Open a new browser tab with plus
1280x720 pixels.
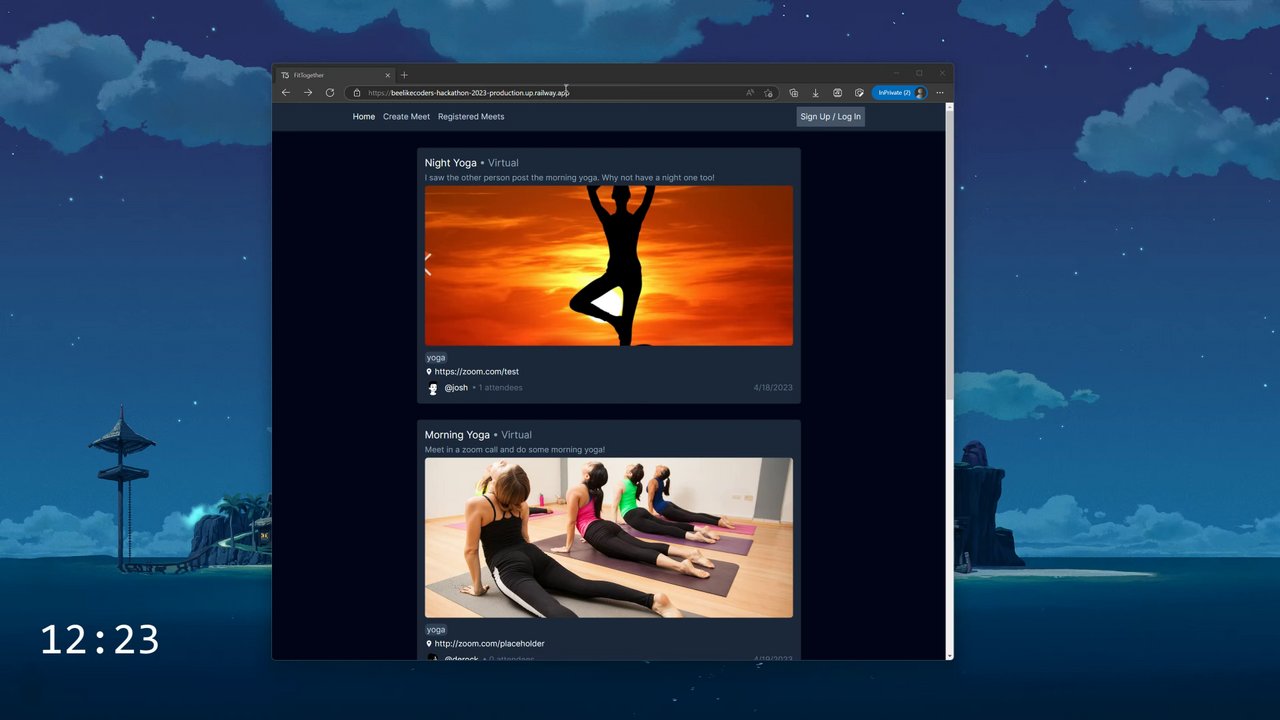(404, 75)
